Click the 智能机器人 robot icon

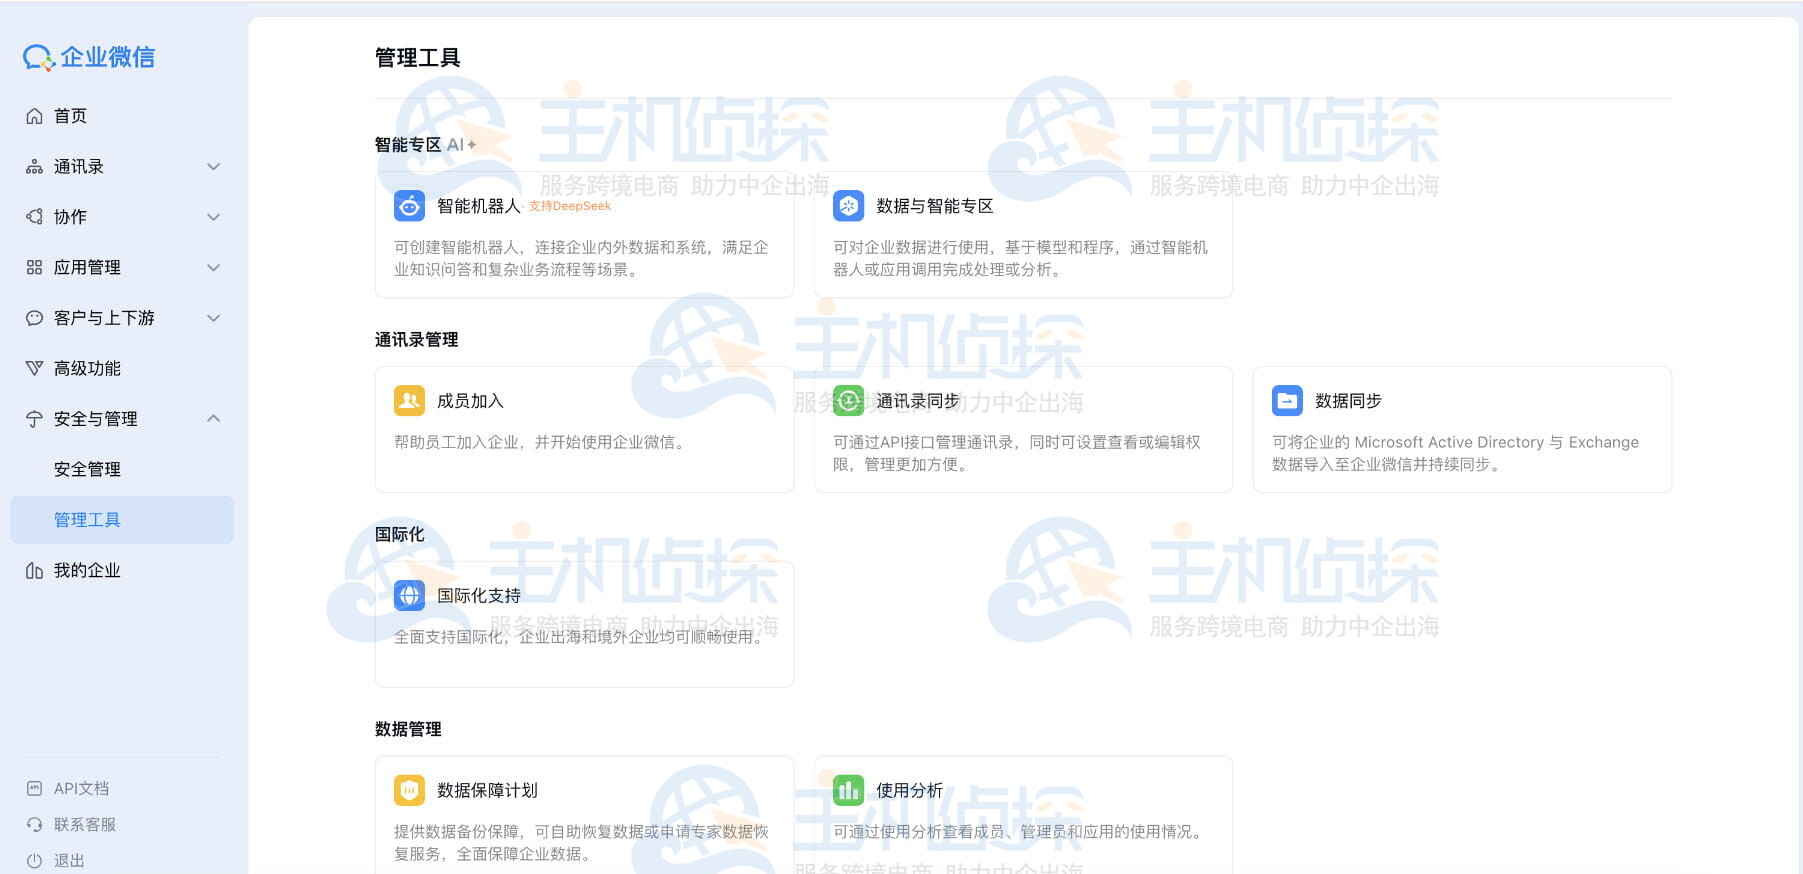pyautogui.click(x=409, y=206)
